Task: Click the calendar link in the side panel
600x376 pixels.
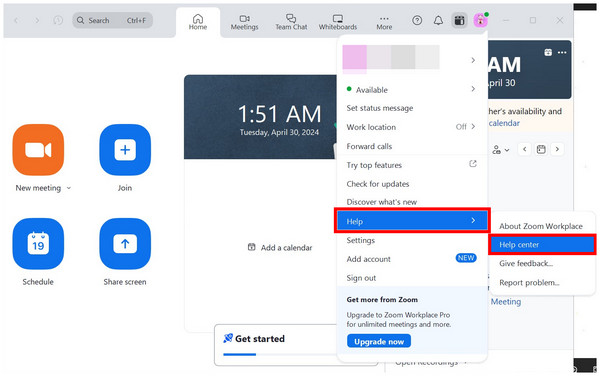Action: click(x=504, y=123)
